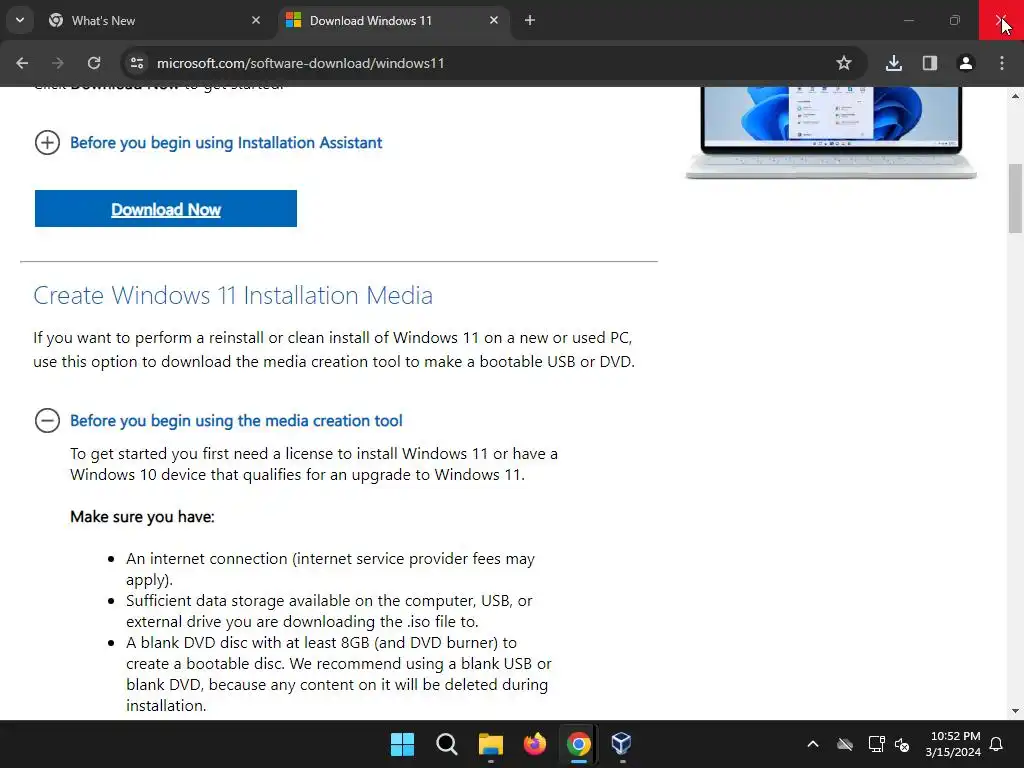1024x768 pixels.
Task: Open a new tab with plus icon
Action: tap(530, 21)
